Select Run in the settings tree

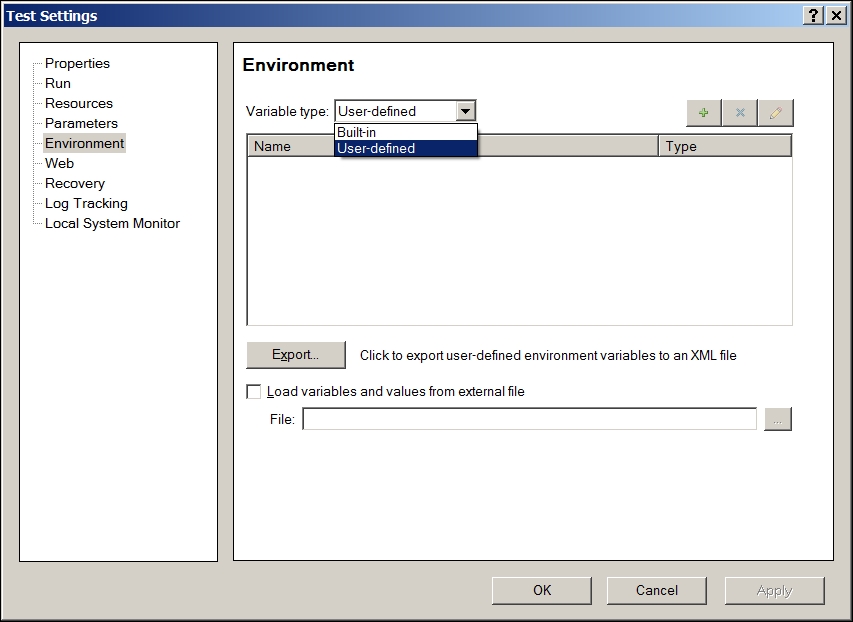click(58, 83)
